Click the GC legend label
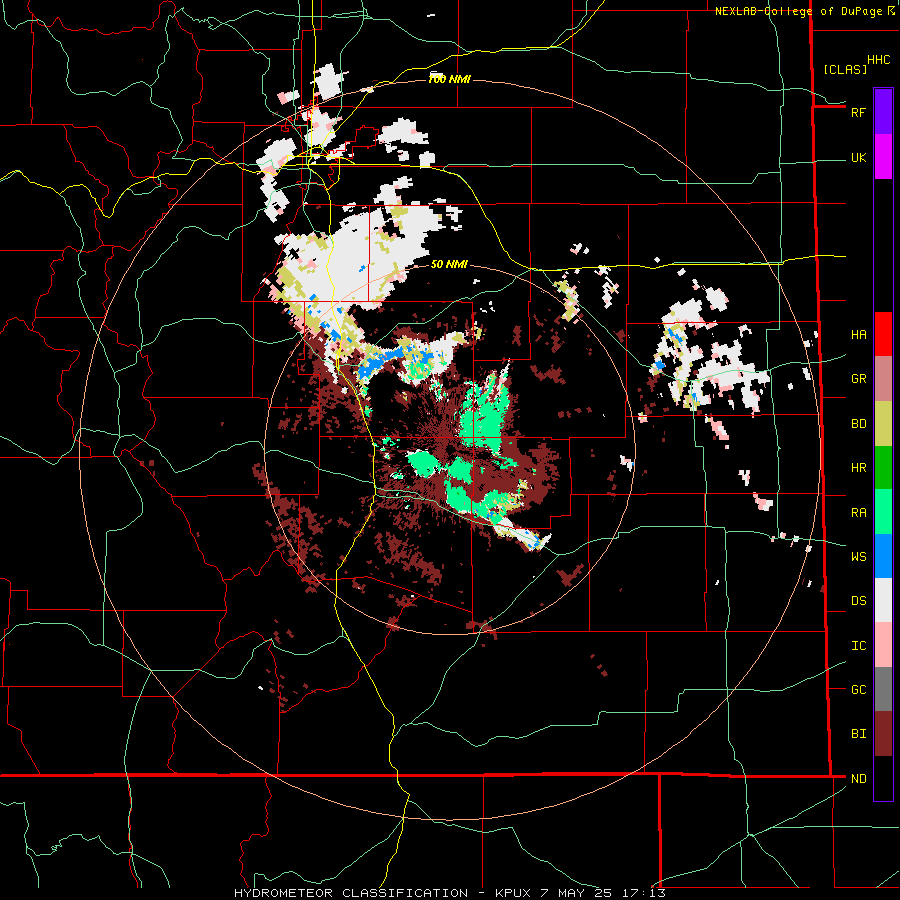 pyautogui.click(x=858, y=689)
